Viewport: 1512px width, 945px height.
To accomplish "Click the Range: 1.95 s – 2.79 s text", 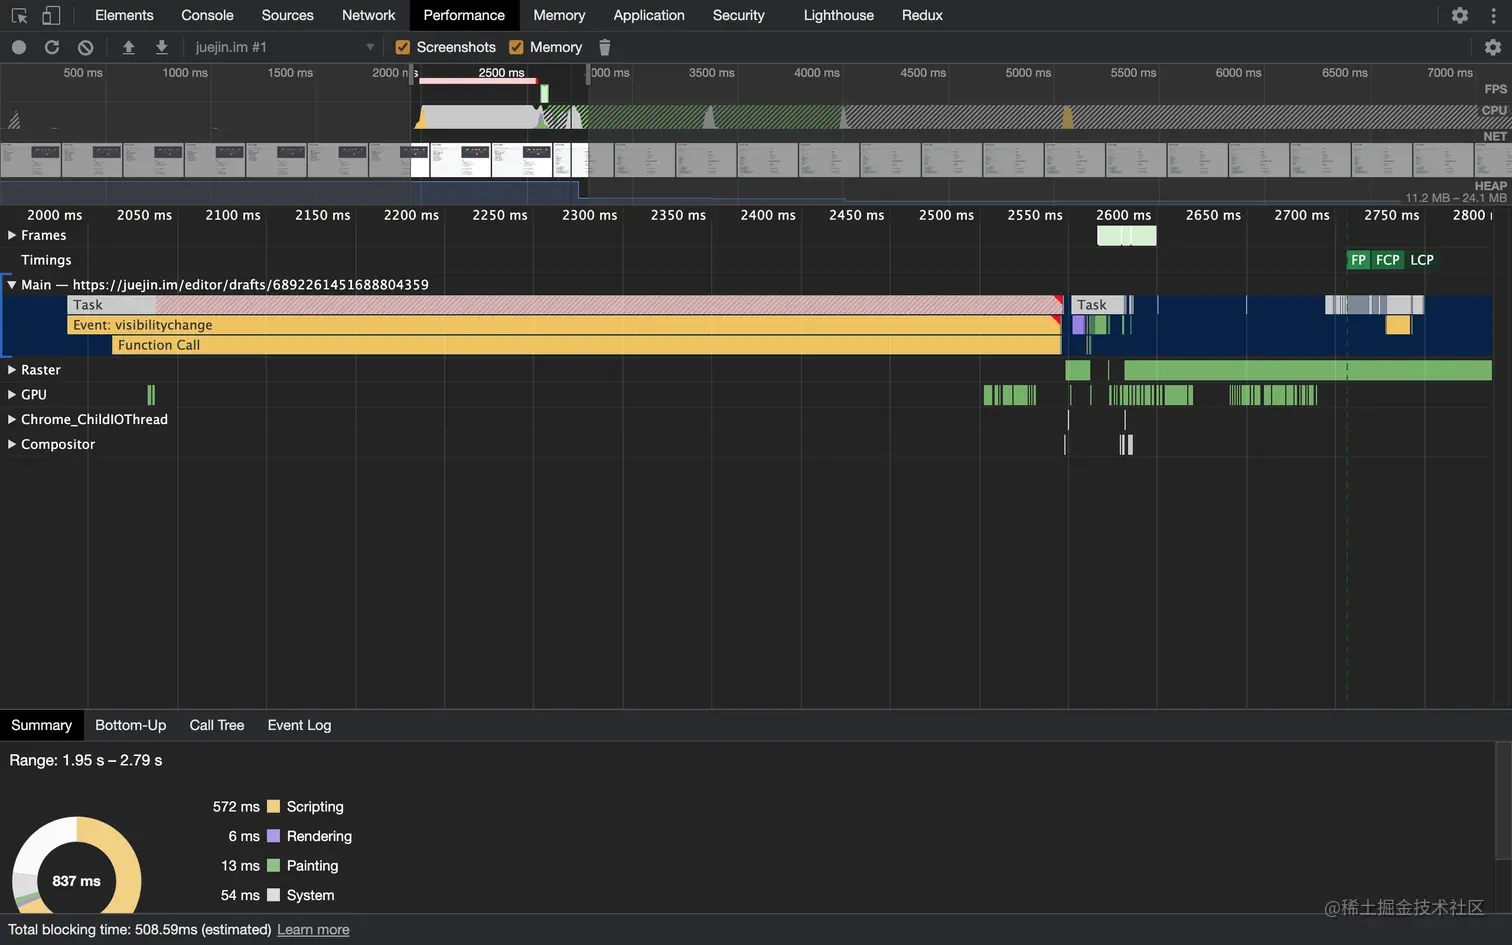I will tap(86, 761).
